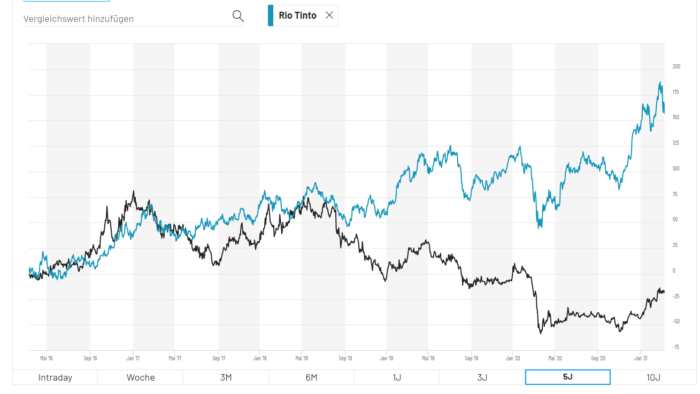
Task: Choose the 3M time range
Action: click(x=226, y=377)
